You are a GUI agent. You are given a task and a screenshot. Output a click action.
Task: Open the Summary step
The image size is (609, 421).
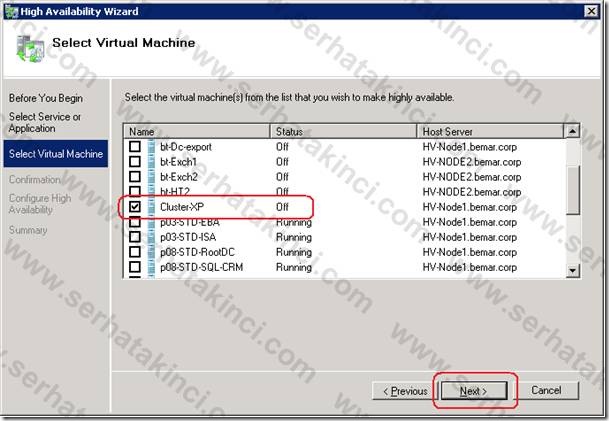28,230
